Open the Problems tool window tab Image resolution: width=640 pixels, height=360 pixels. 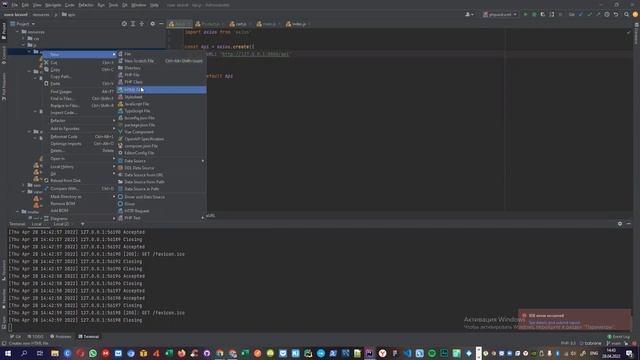61,336
